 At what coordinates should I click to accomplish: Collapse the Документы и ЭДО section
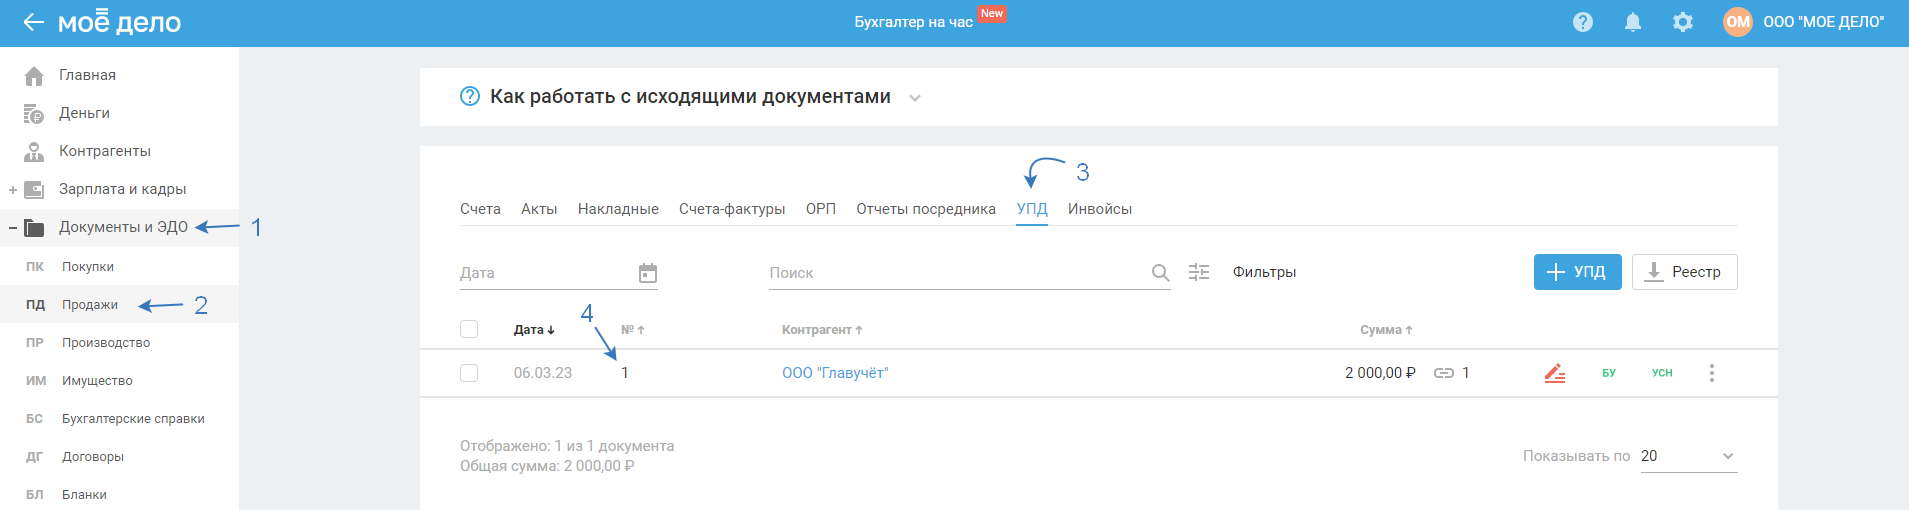coord(13,228)
